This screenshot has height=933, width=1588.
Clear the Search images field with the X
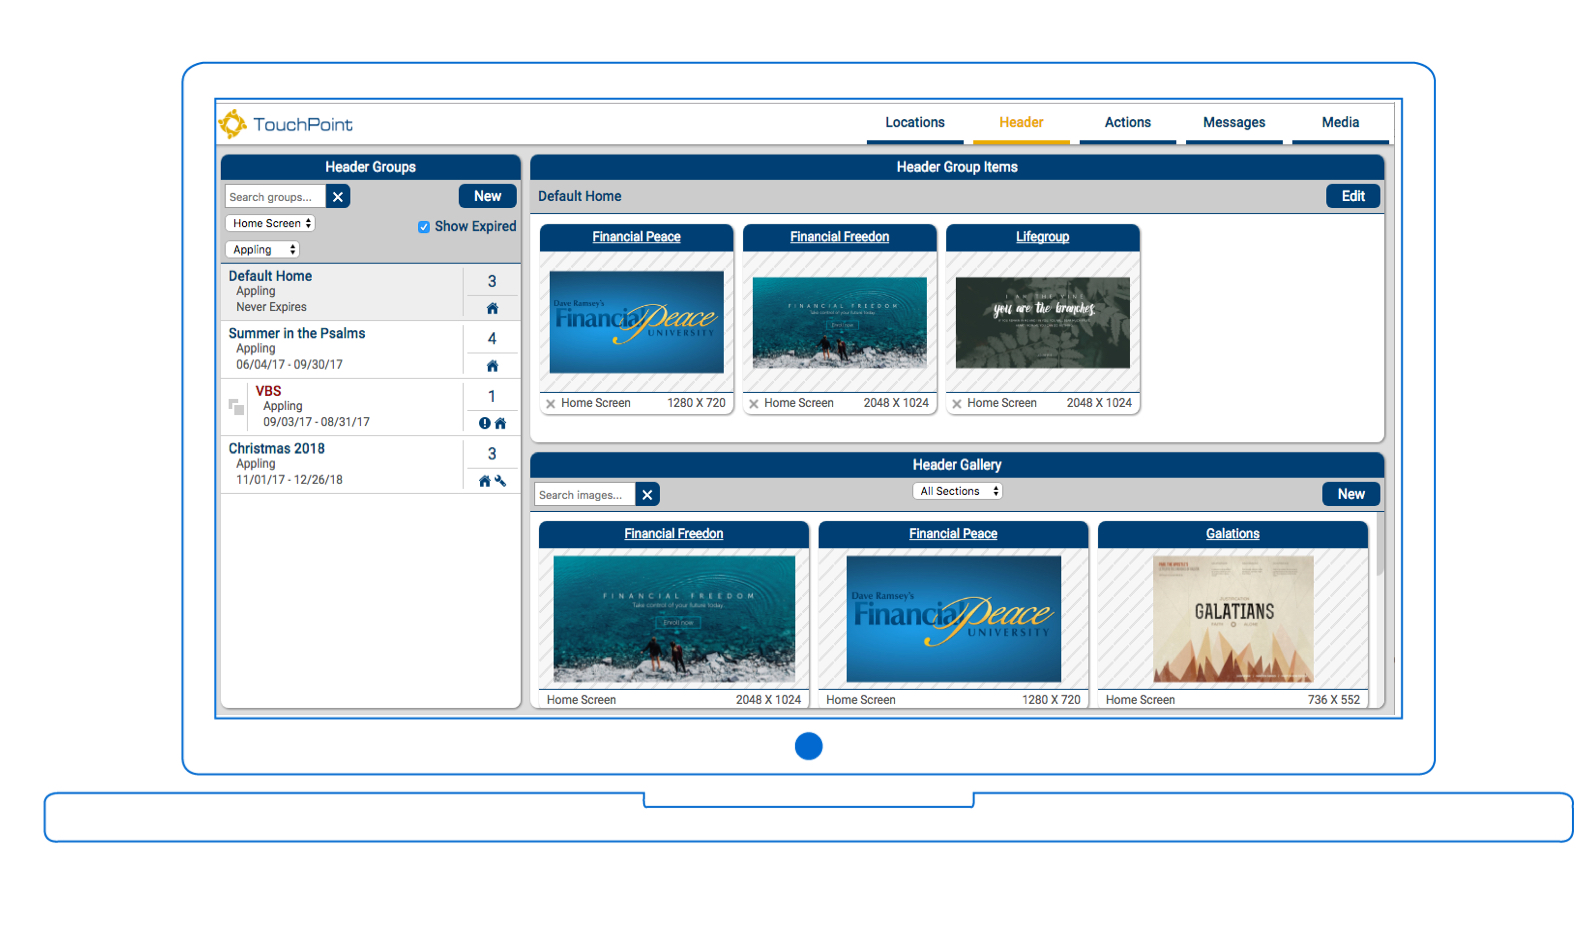coord(647,495)
